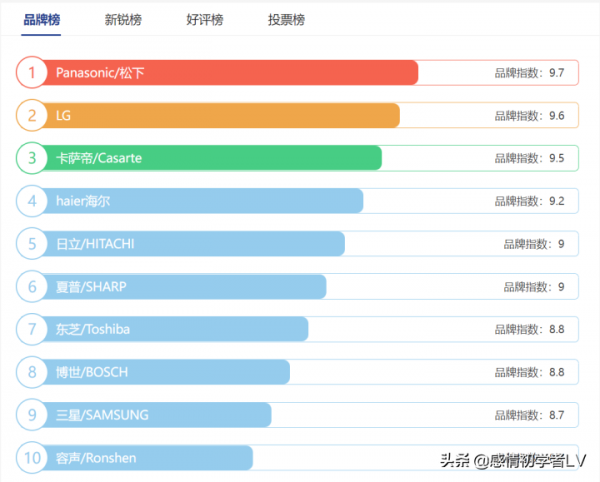Open the 新锐榜 tab
This screenshot has height=482, width=600.
(123, 19)
